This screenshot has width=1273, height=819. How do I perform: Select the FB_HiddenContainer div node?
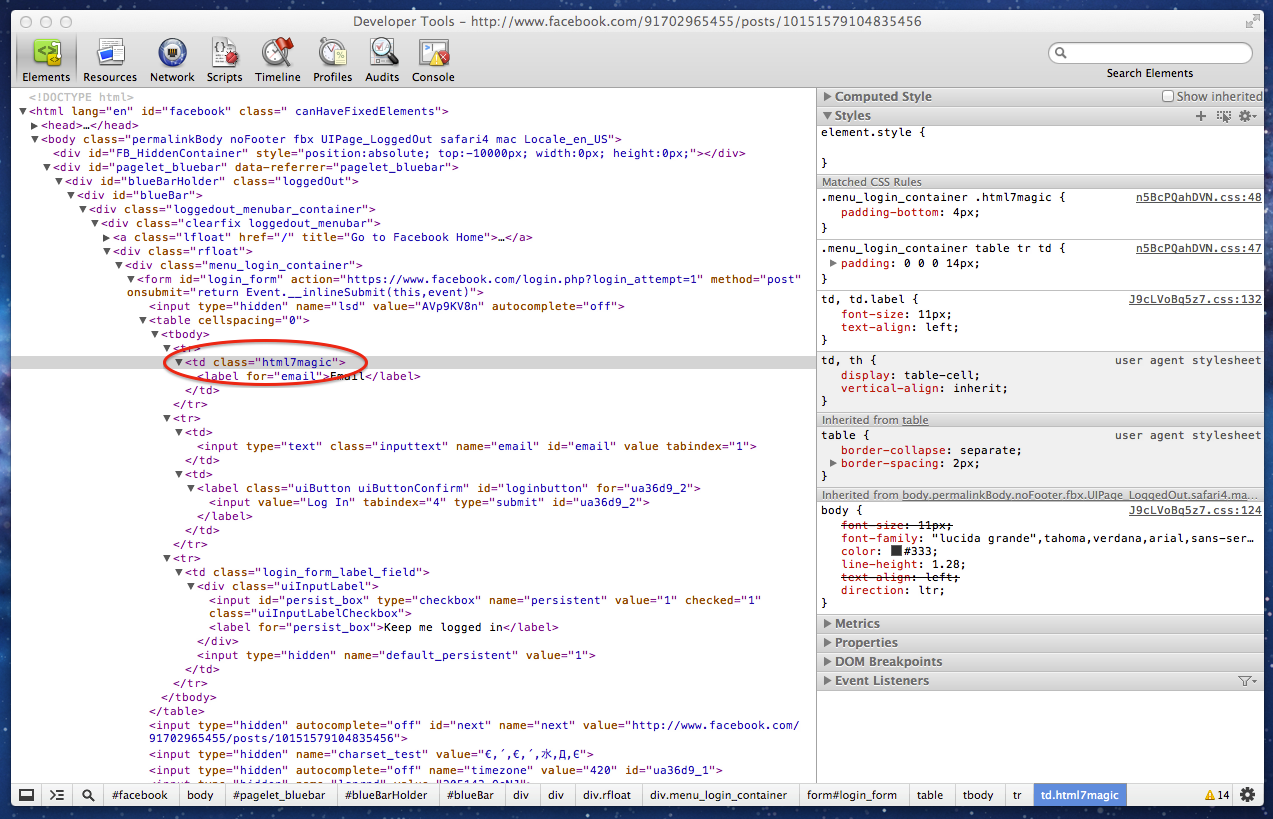(399, 153)
